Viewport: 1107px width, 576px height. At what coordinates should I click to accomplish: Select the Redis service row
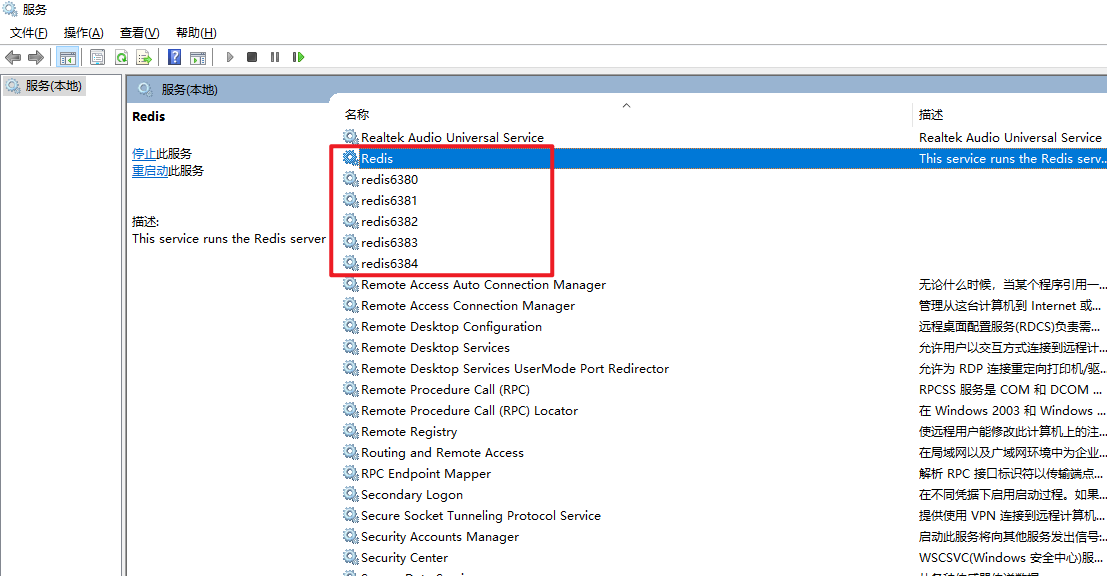pyautogui.click(x=724, y=159)
